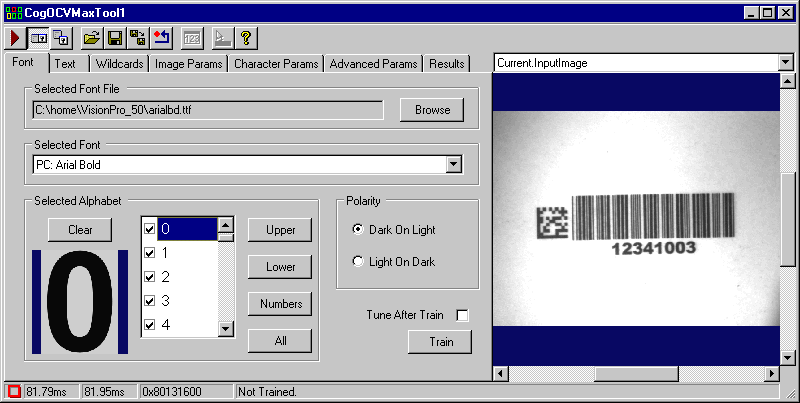The width and height of the screenshot is (800, 403).
Task: Click the Upper button
Action: (x=280, y=230)
